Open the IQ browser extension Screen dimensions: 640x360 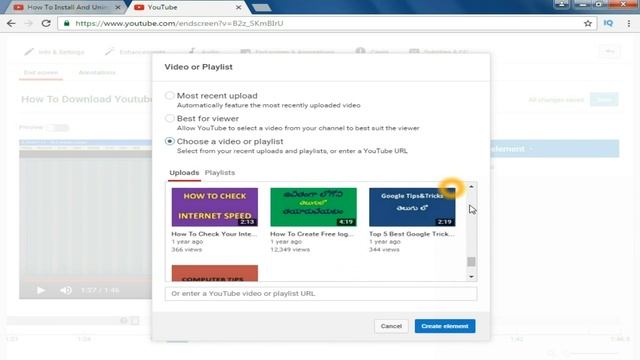608,23
